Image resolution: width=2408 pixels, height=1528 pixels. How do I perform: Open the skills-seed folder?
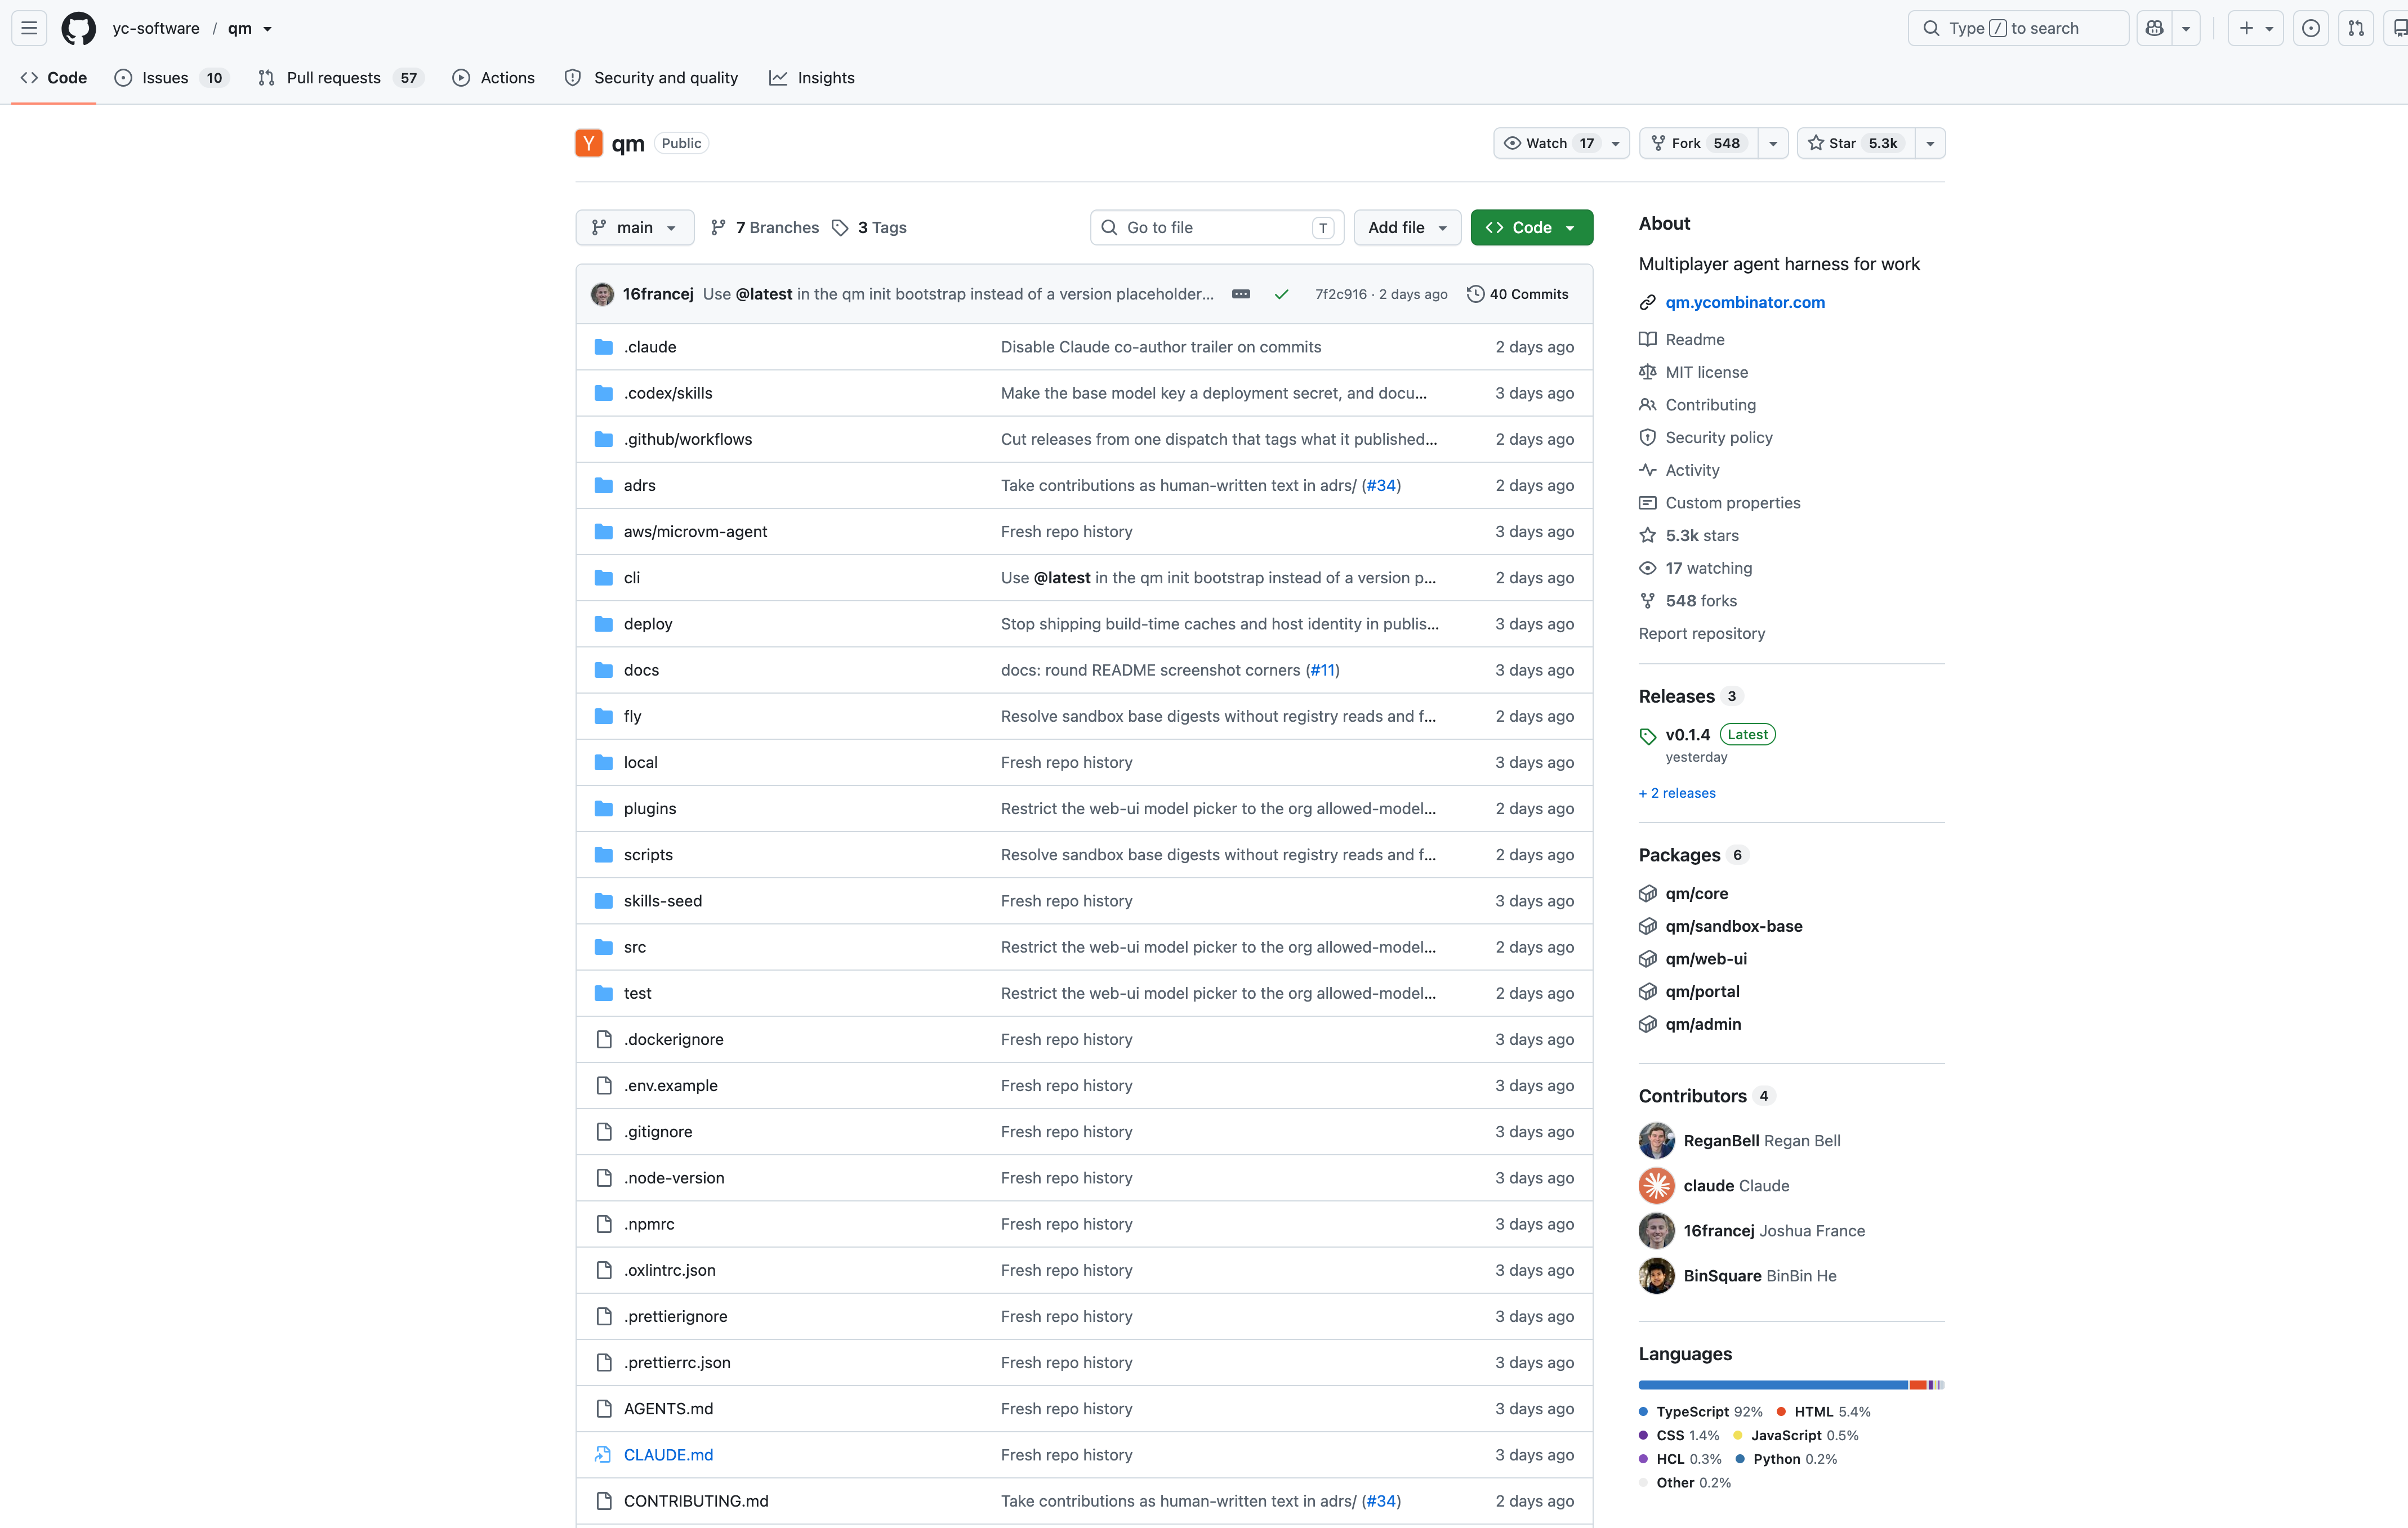pyautogui.click(x=663, y=901)
